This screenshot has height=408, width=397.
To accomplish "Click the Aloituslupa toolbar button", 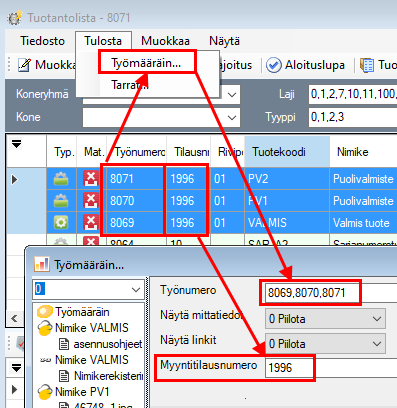I will pyautogui.click(x=305, y=65).
